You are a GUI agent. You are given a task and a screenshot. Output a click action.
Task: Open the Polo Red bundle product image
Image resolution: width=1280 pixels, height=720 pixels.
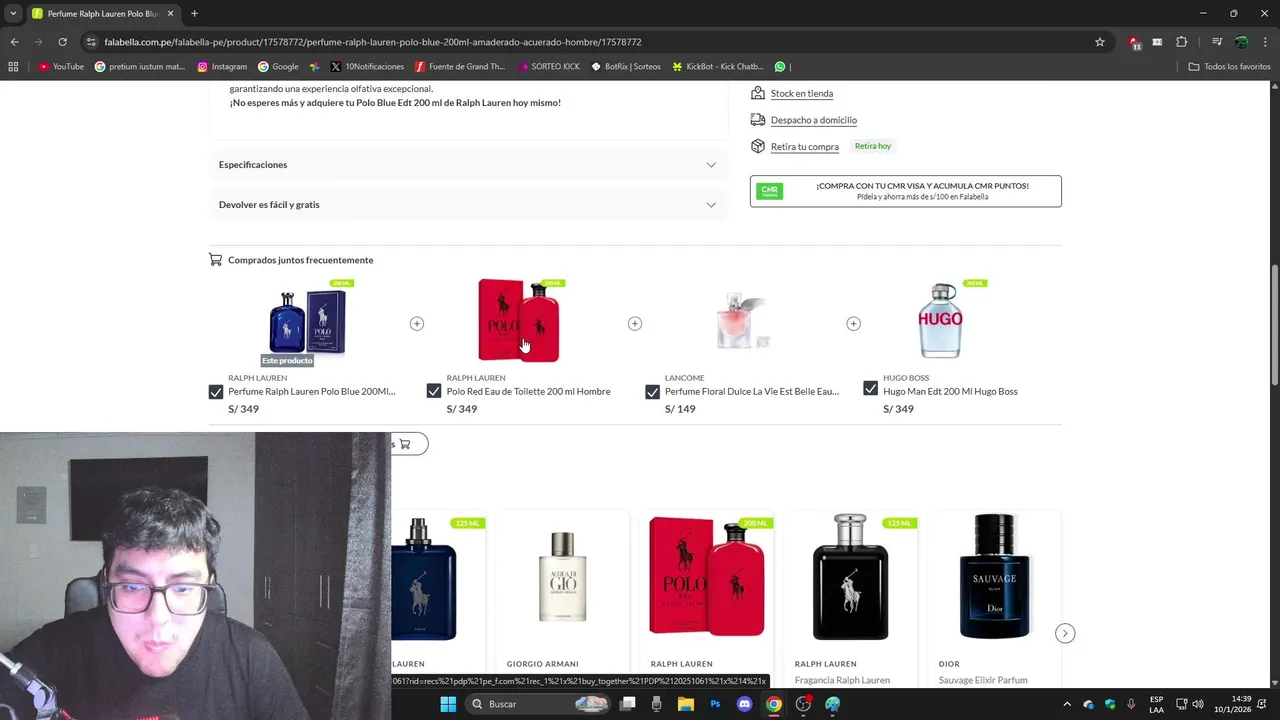tap(520, 320)
